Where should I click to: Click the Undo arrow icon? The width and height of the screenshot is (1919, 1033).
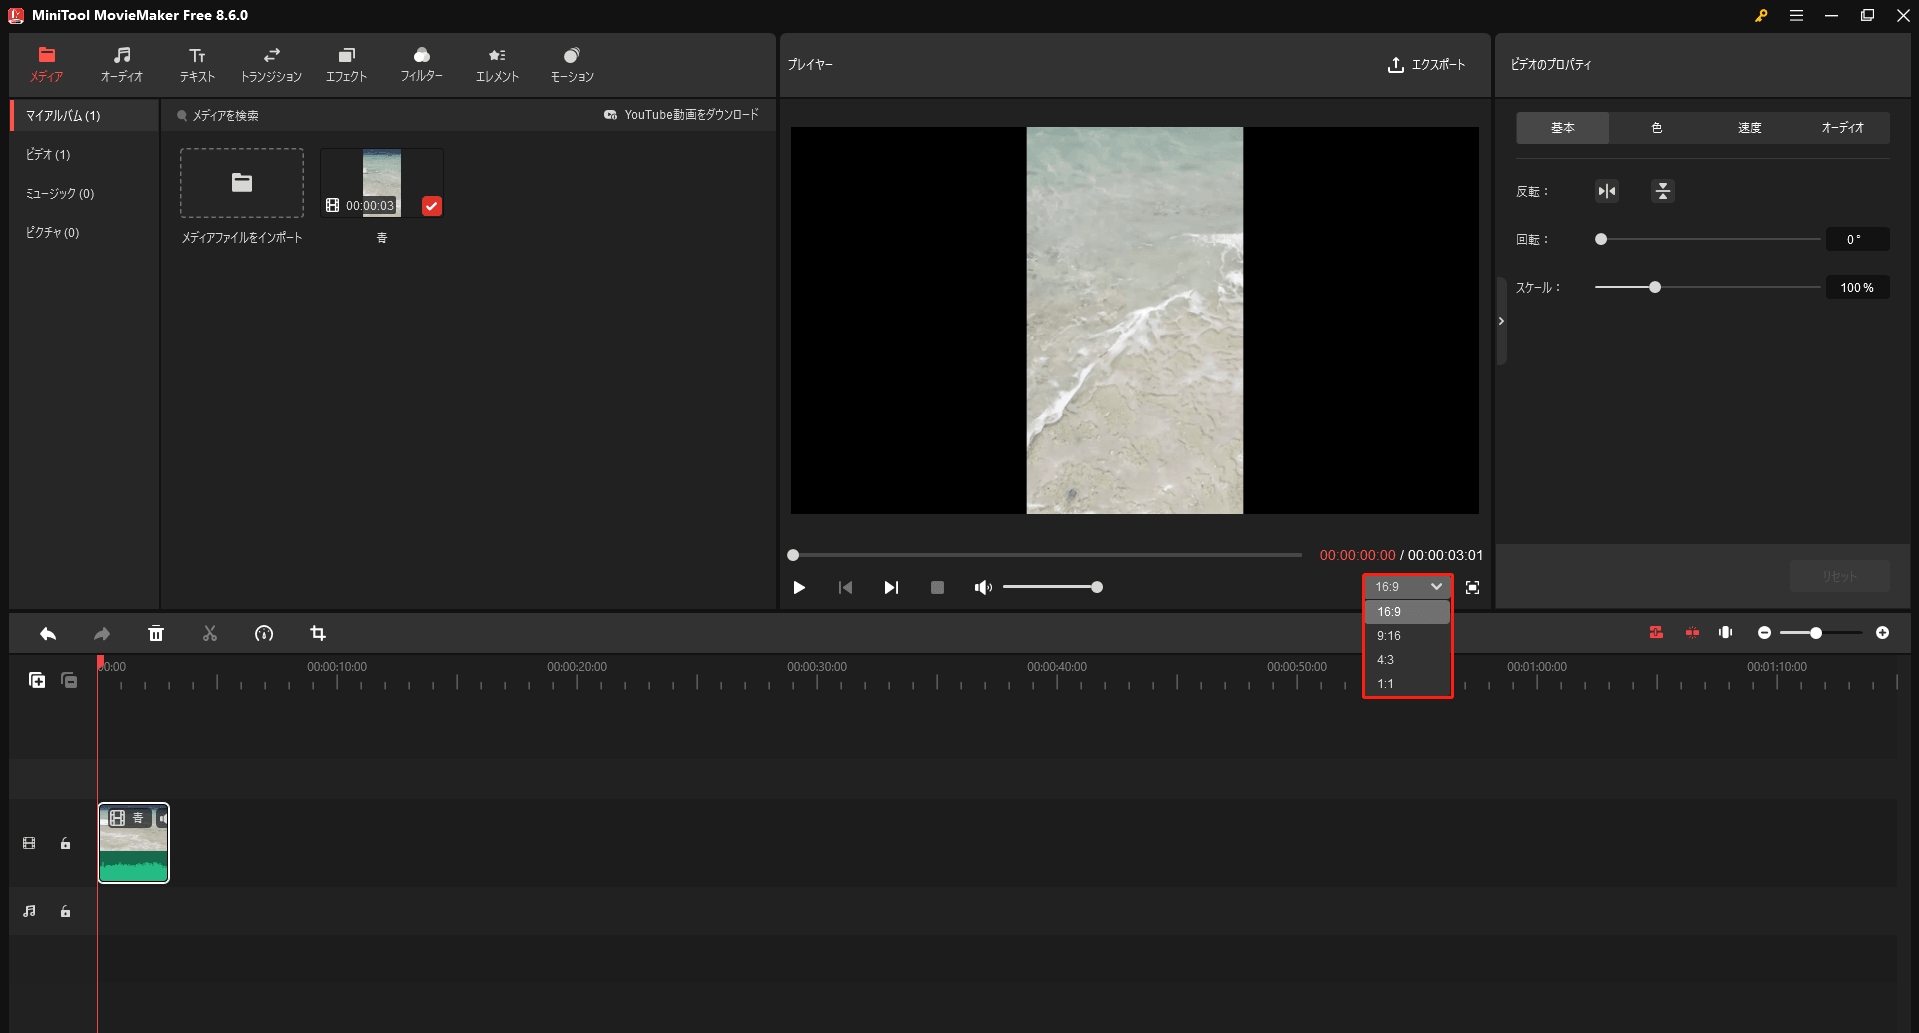[x=47, y=633]
